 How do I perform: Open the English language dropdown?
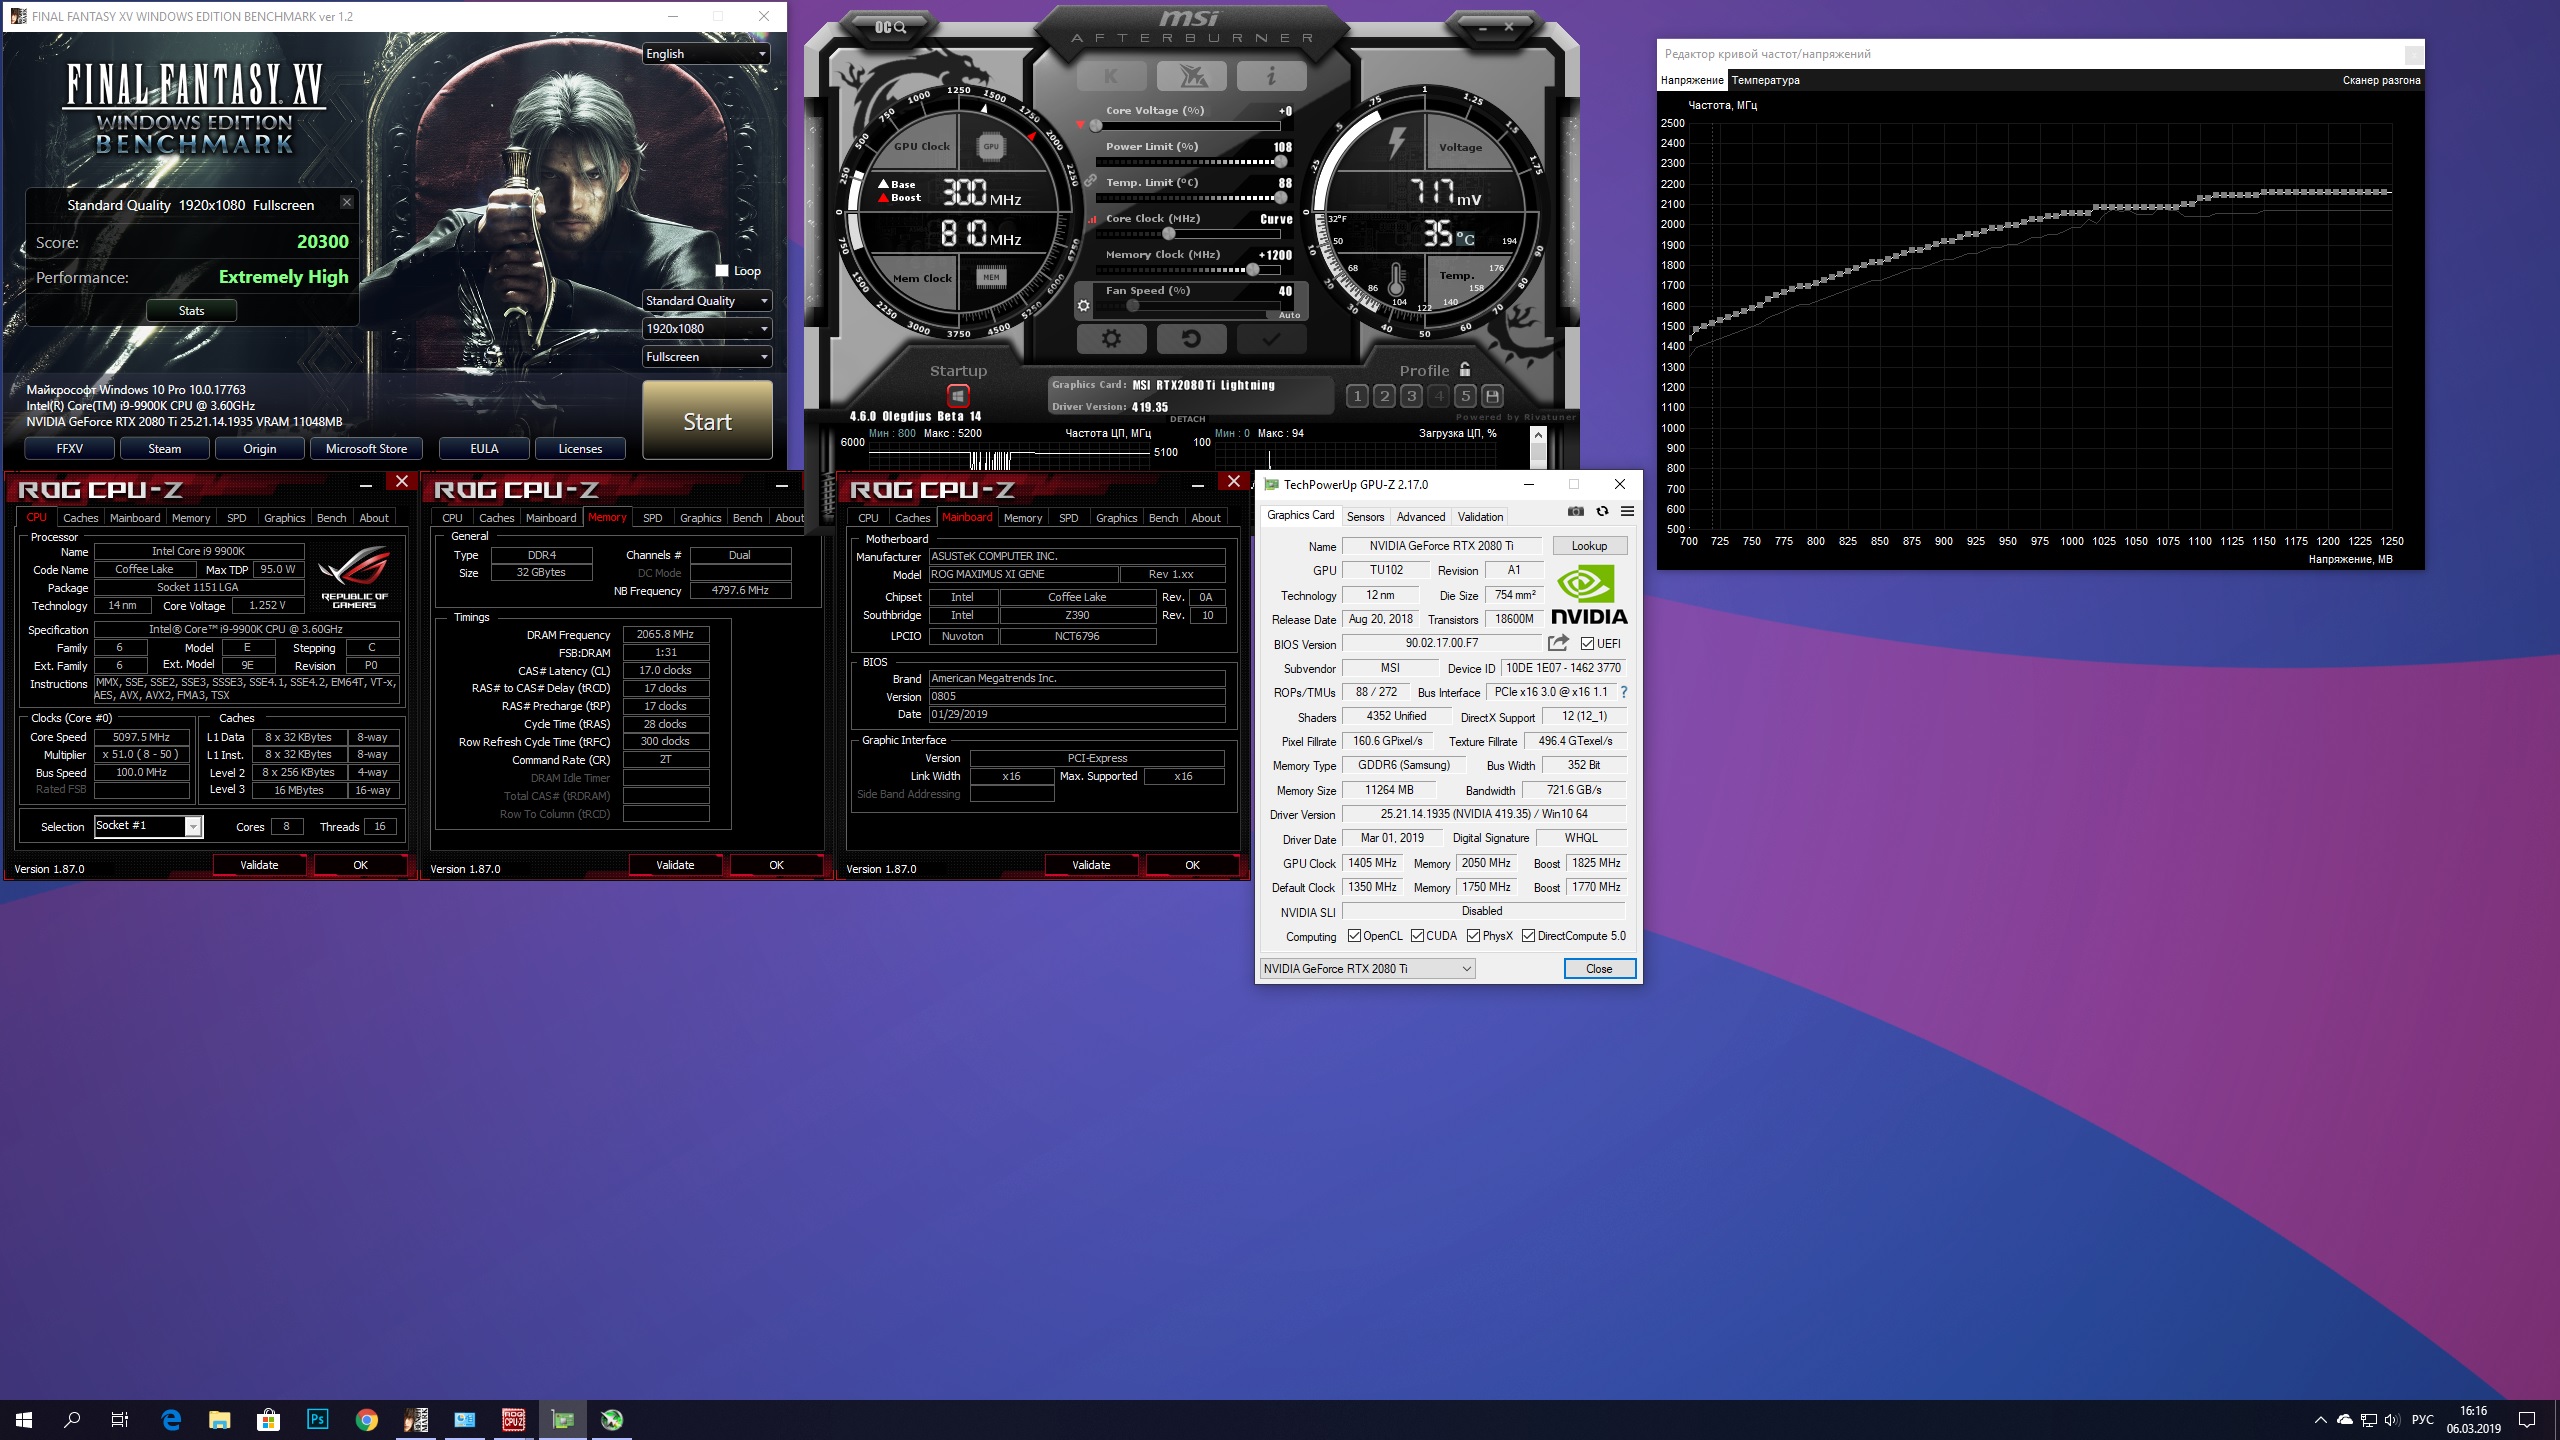point(706,54)
